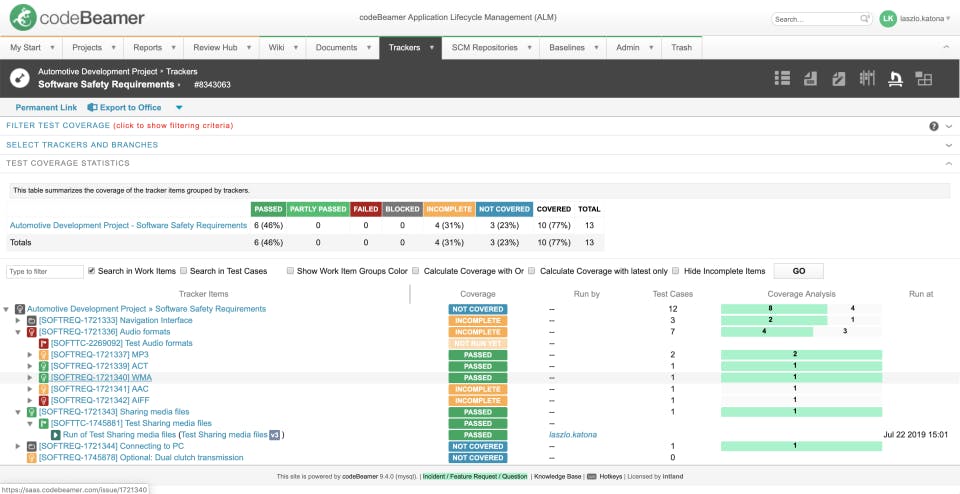Switch to the cardboard view icon
The image size is (960, 494).
[x=867, y=78]
